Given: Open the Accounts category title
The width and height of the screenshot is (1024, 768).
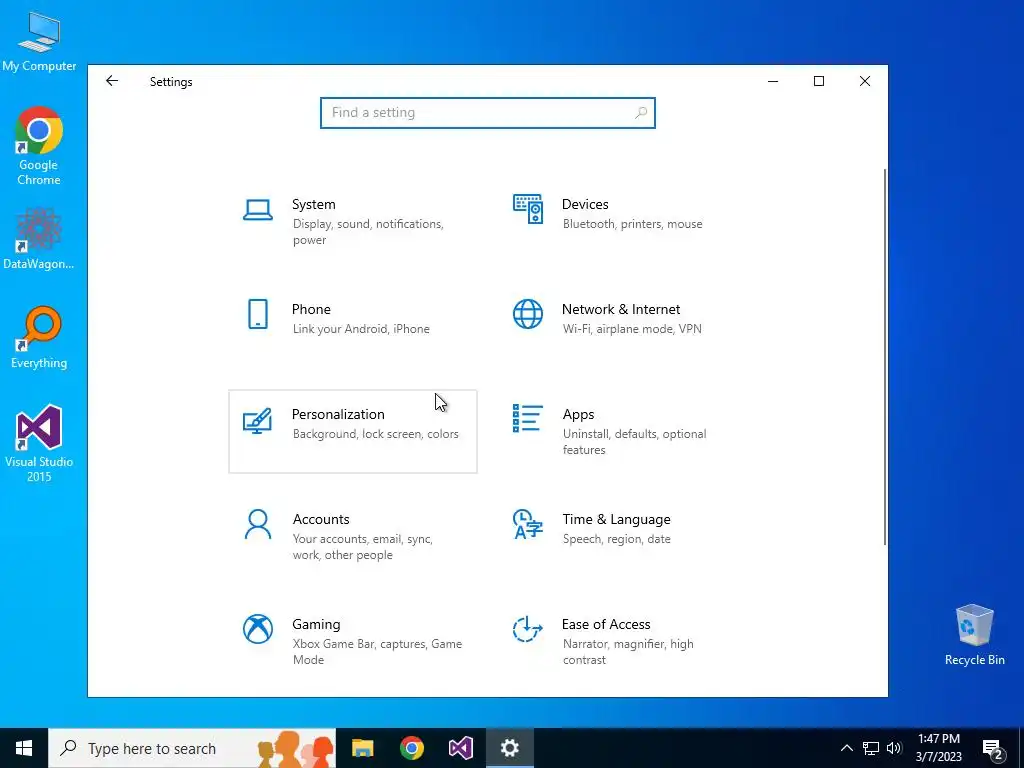Looking at the screenshot, I should (x=321, y=519).
